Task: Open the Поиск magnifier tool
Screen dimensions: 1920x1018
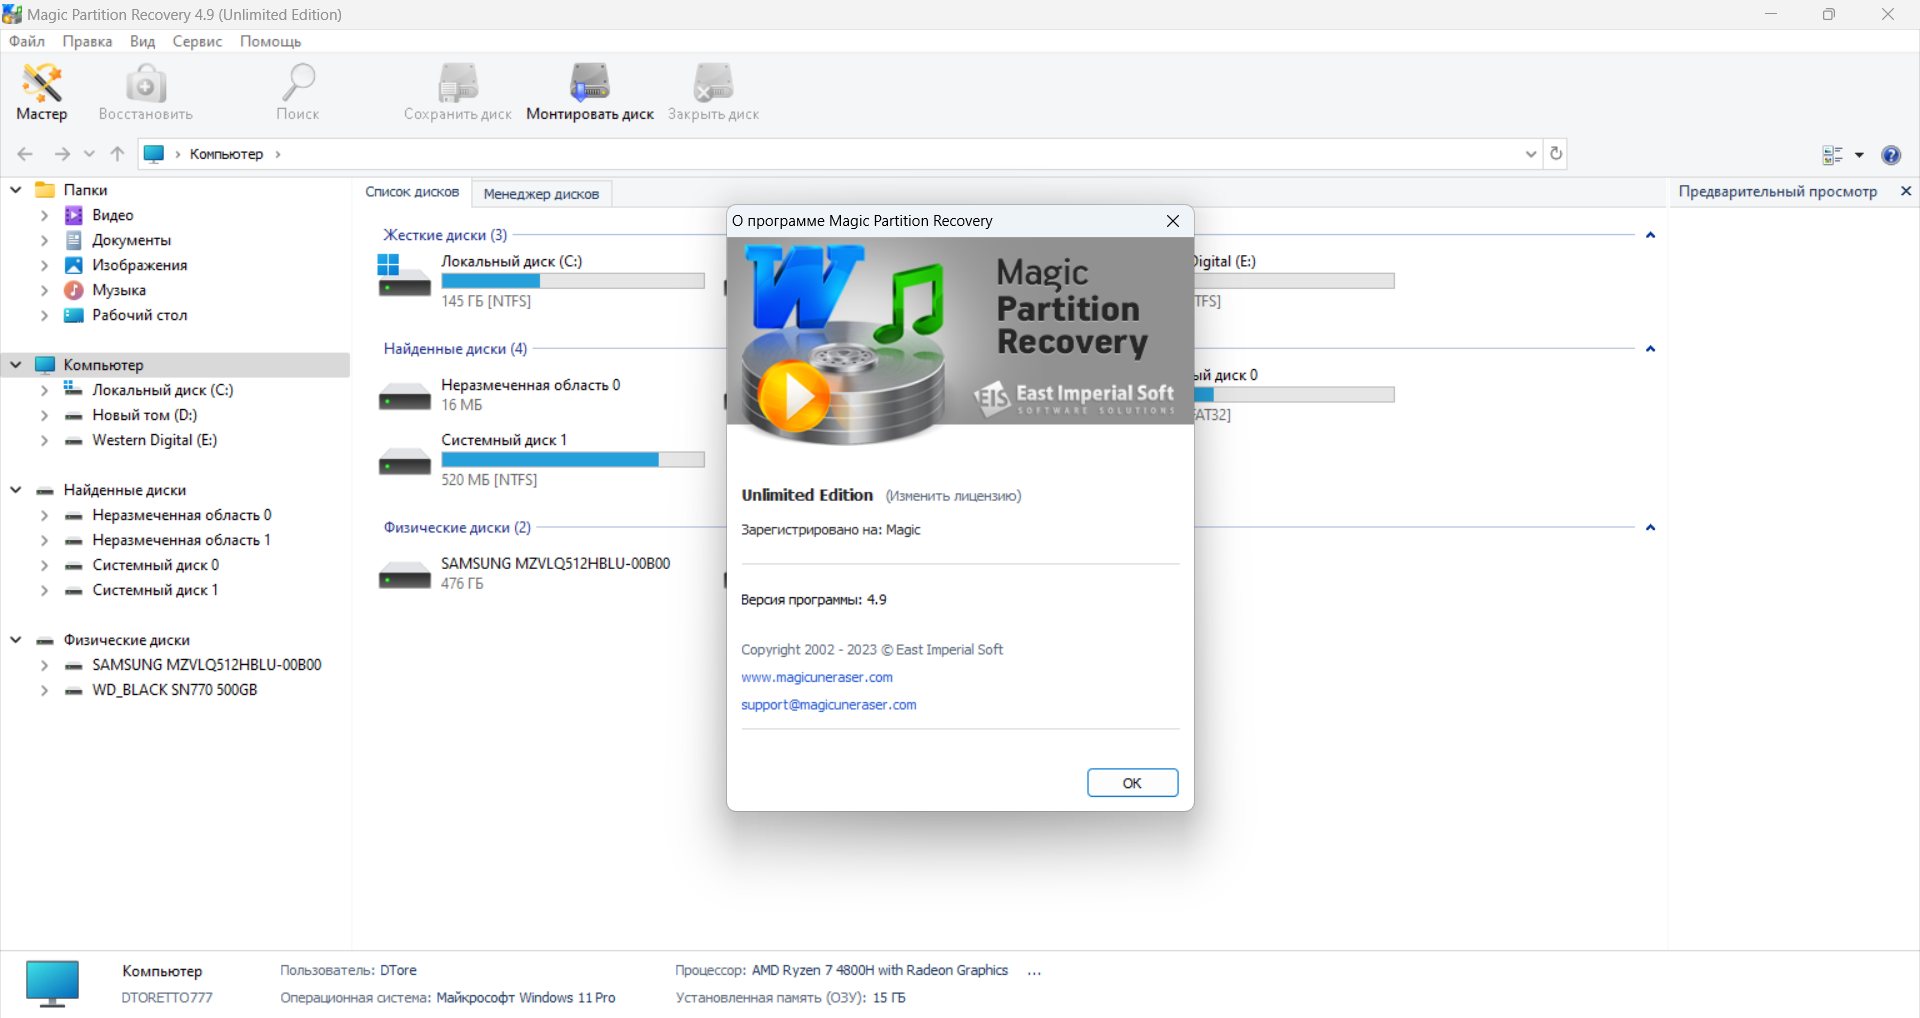Action: click(x=298, y=92)
